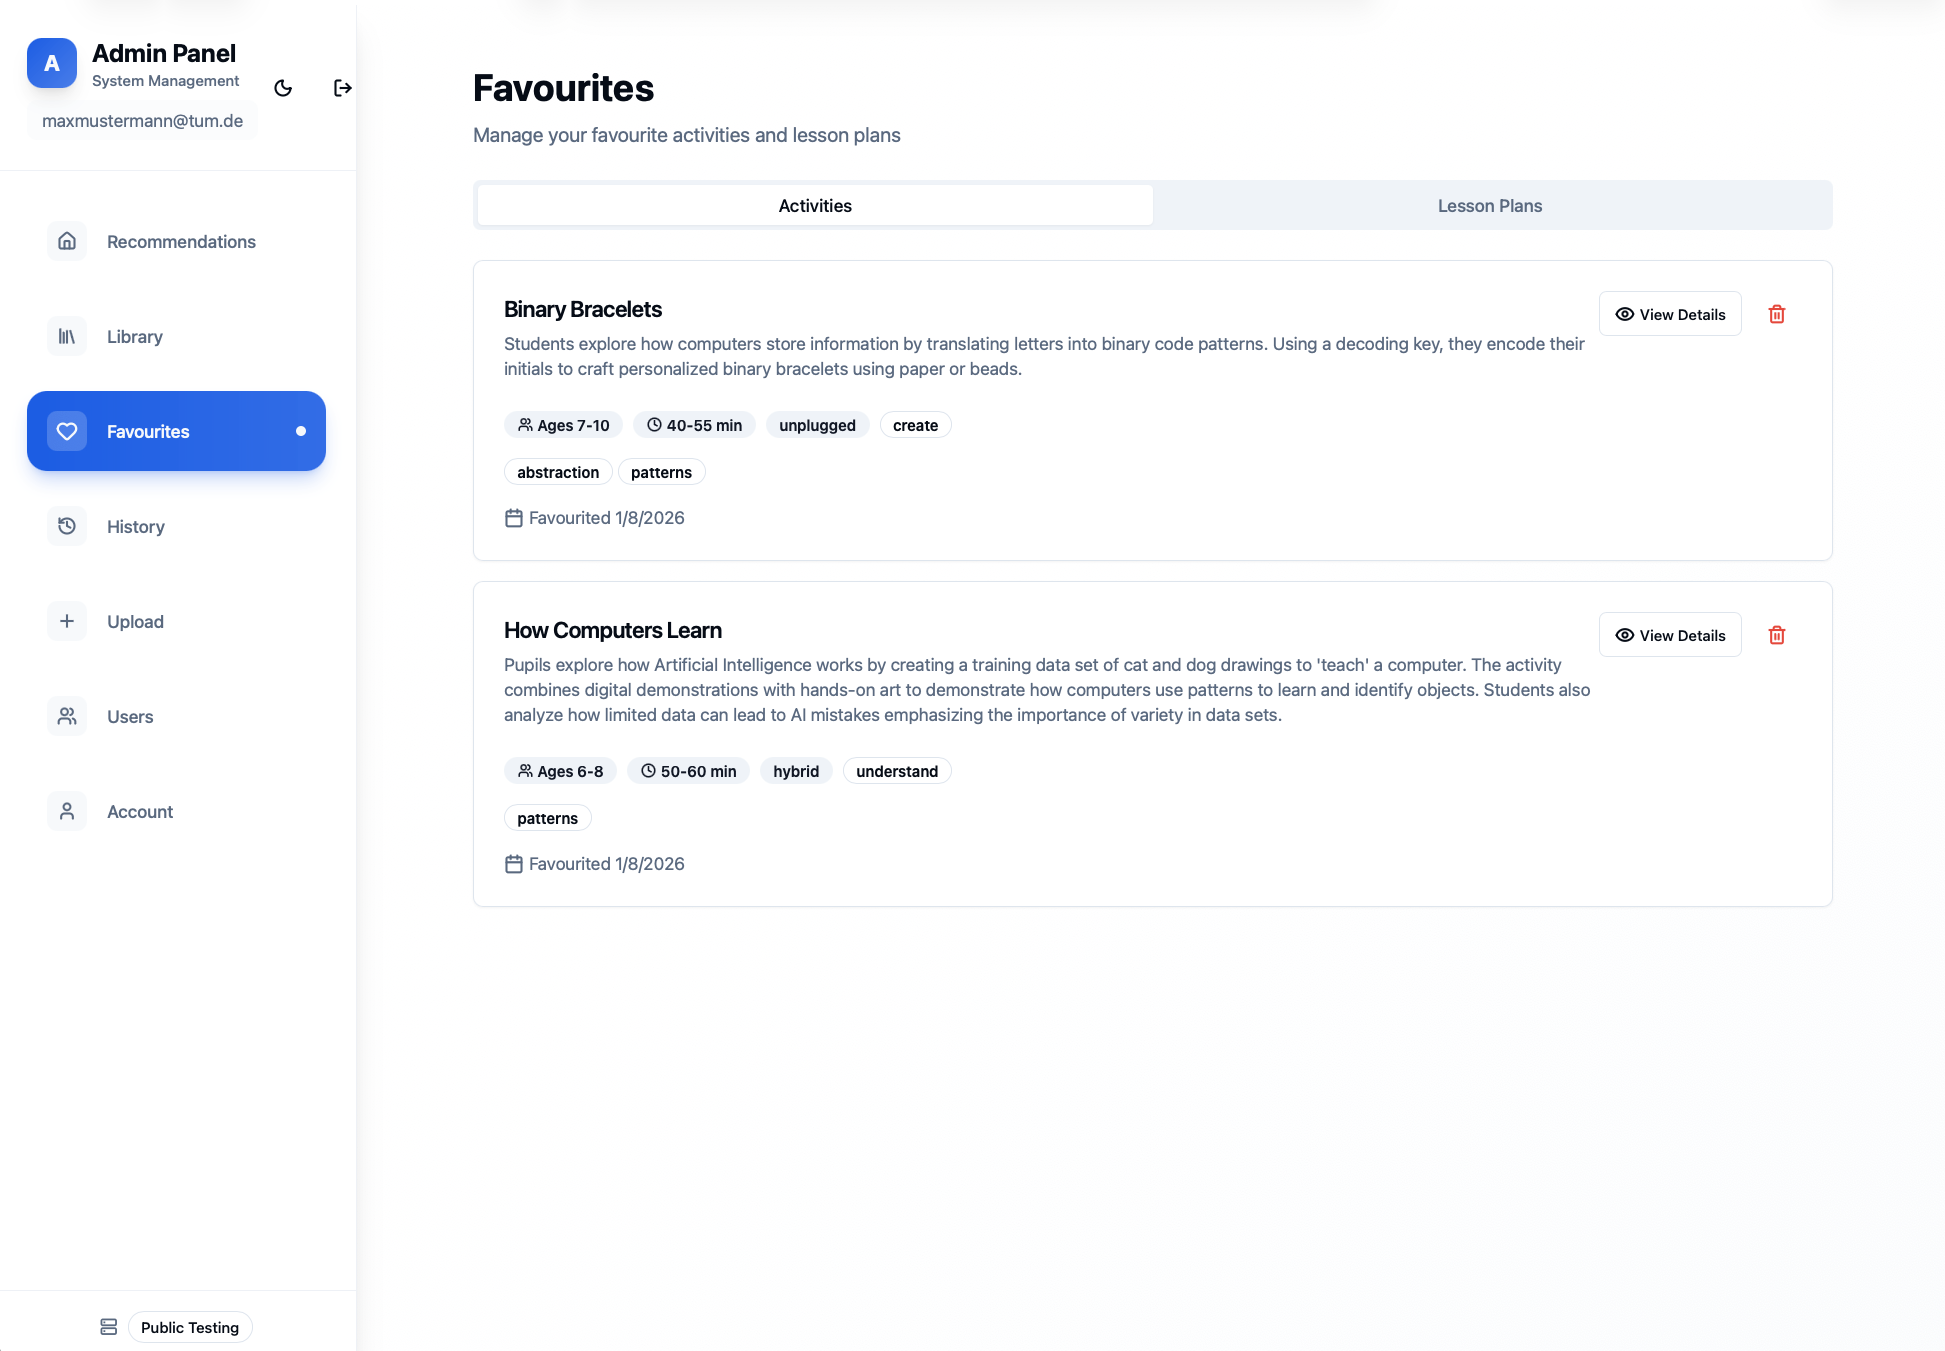
Task: Open the Library sidebar item
Action: point(134,336)
